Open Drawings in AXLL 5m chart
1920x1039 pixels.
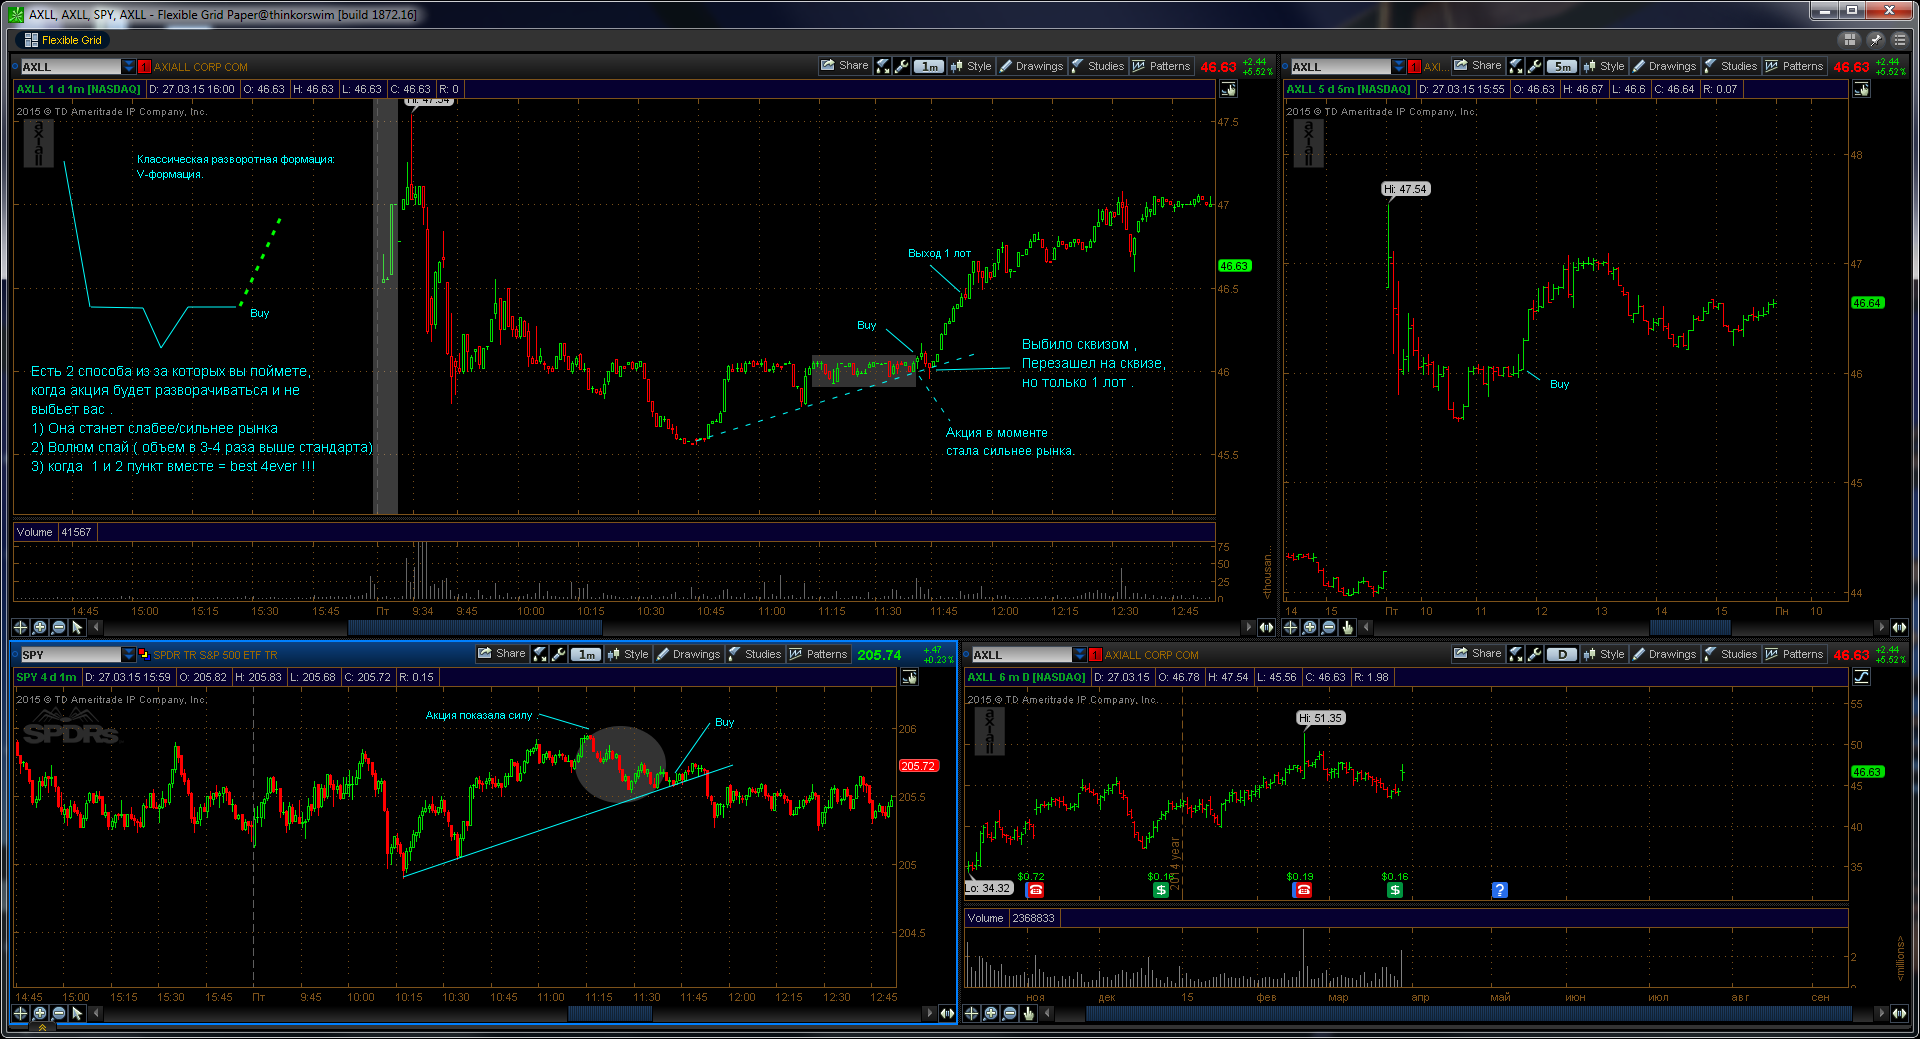point(1664,66)
